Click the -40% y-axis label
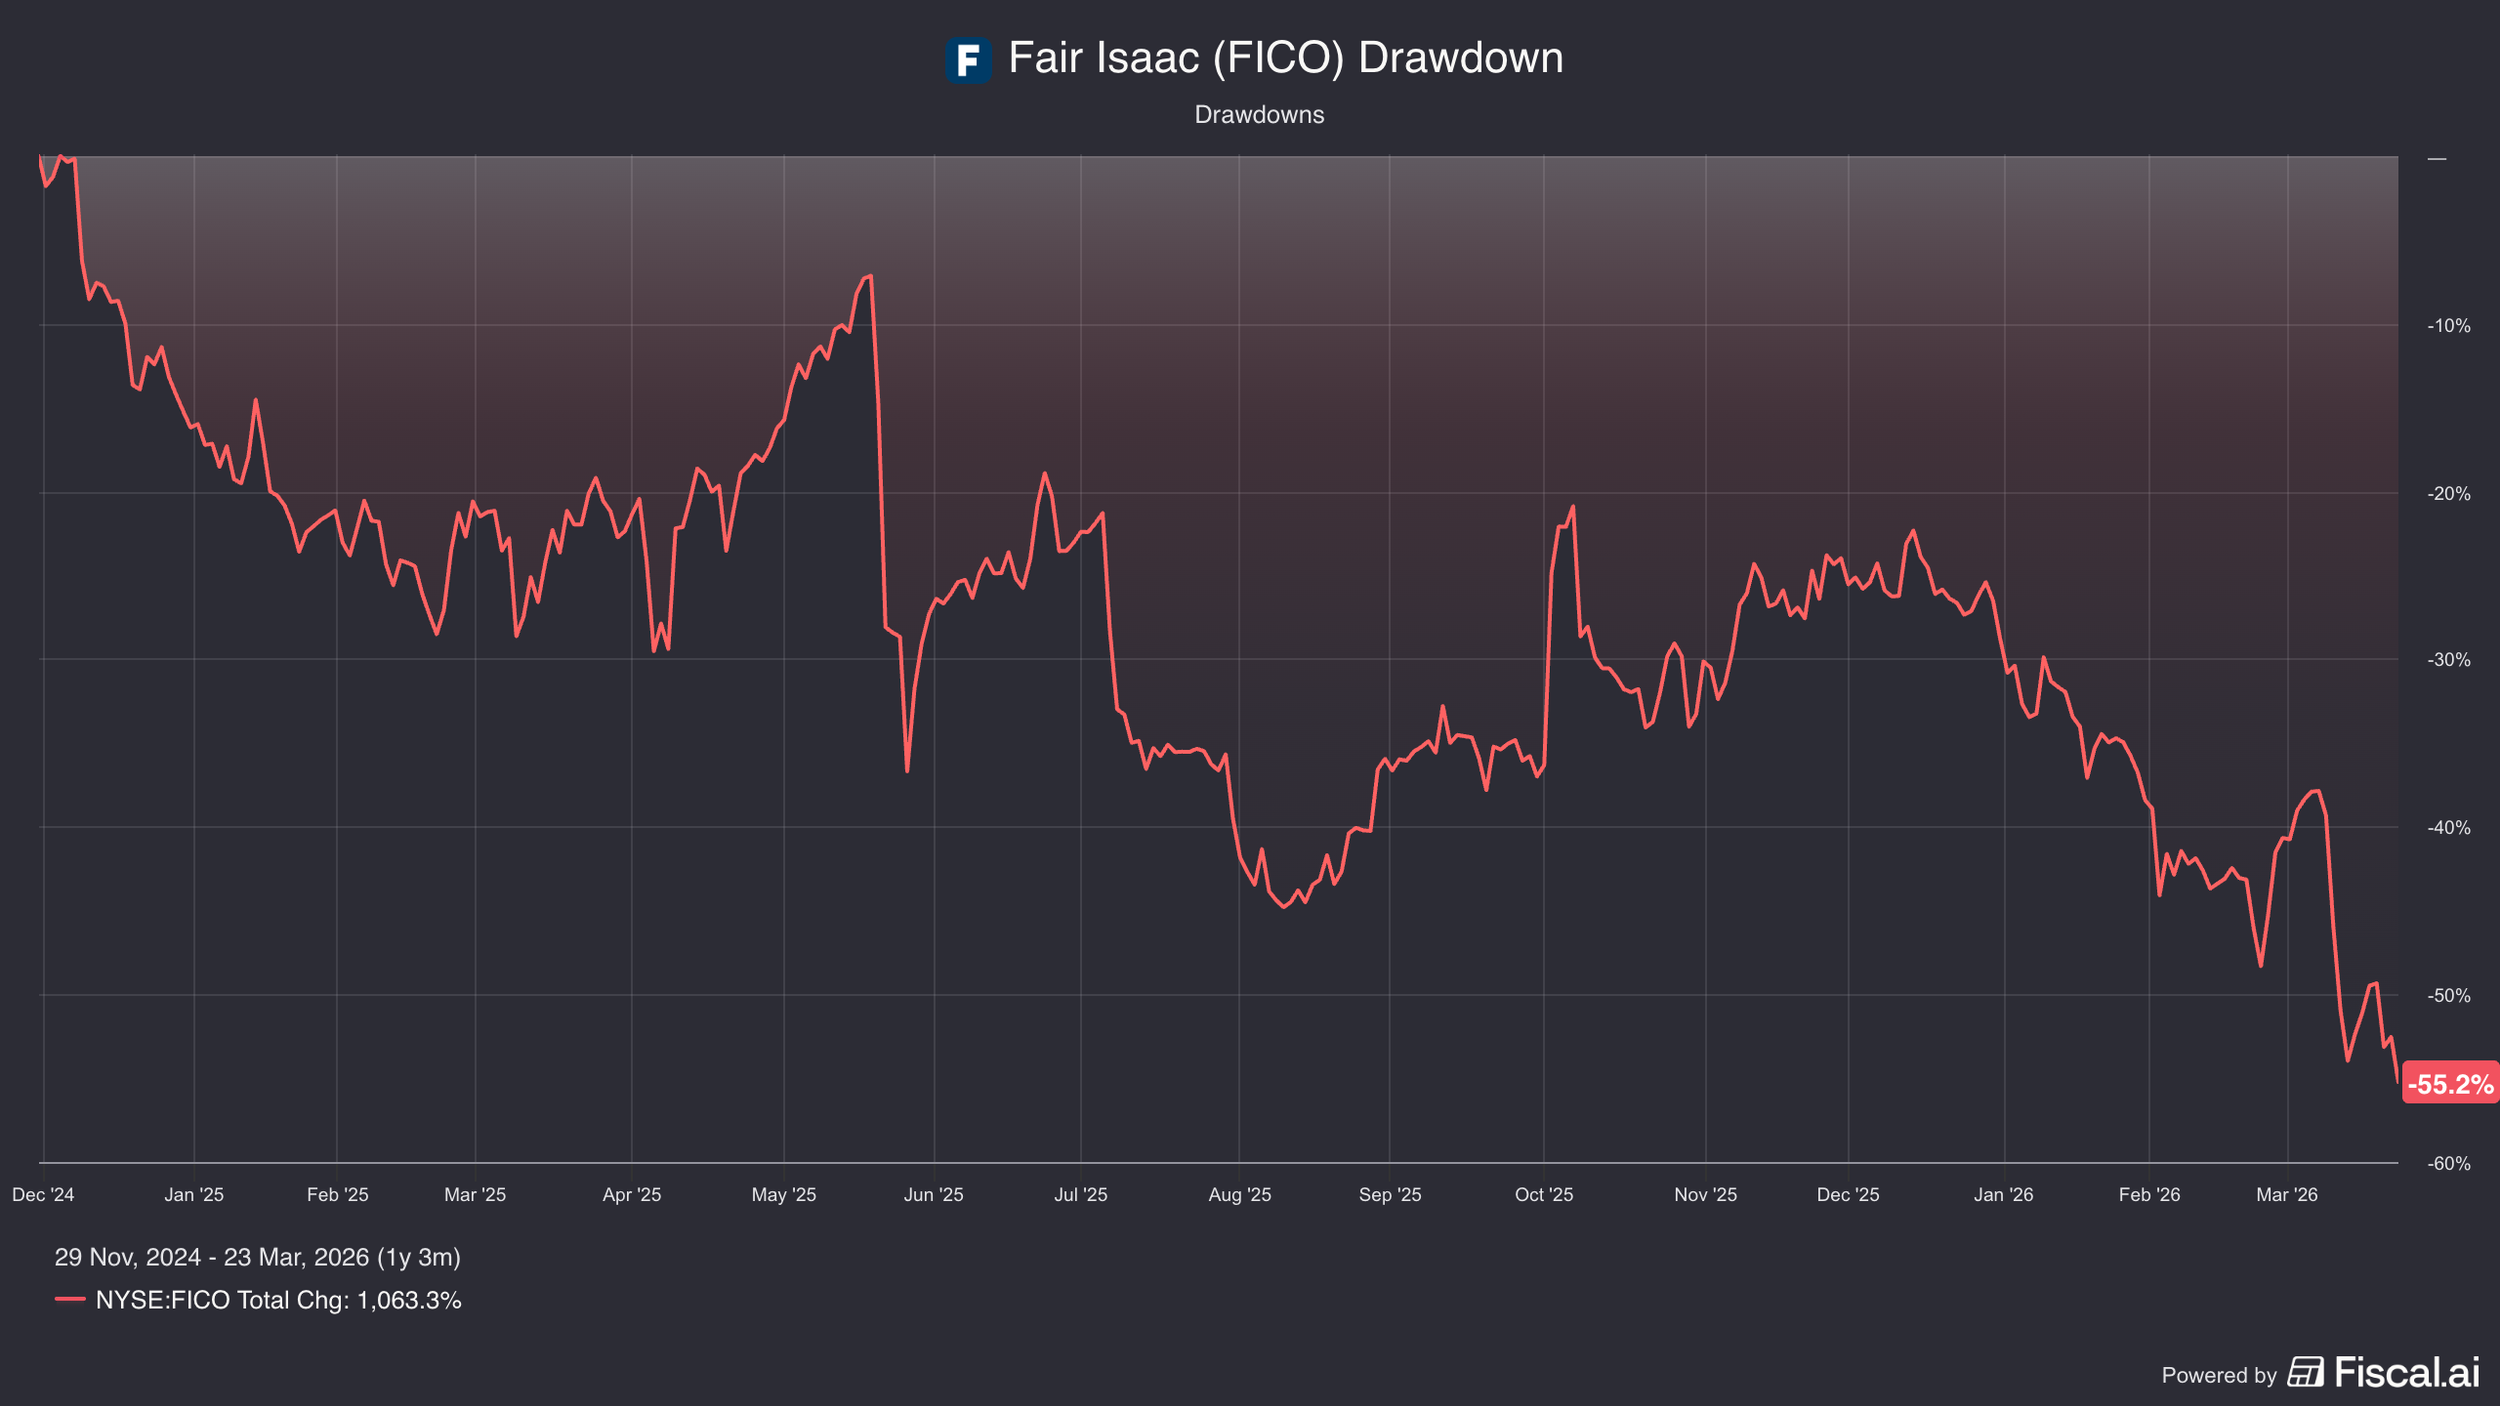The image size is (2500, 1406). pos(2448,828)
